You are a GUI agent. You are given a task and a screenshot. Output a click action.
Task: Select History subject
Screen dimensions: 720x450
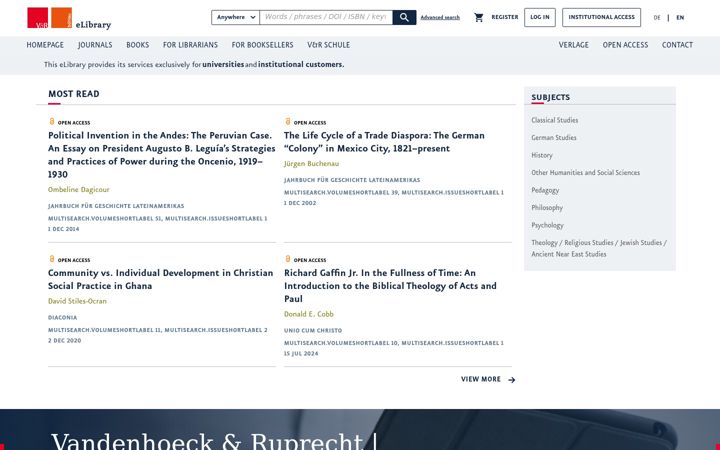click(542, 155)
